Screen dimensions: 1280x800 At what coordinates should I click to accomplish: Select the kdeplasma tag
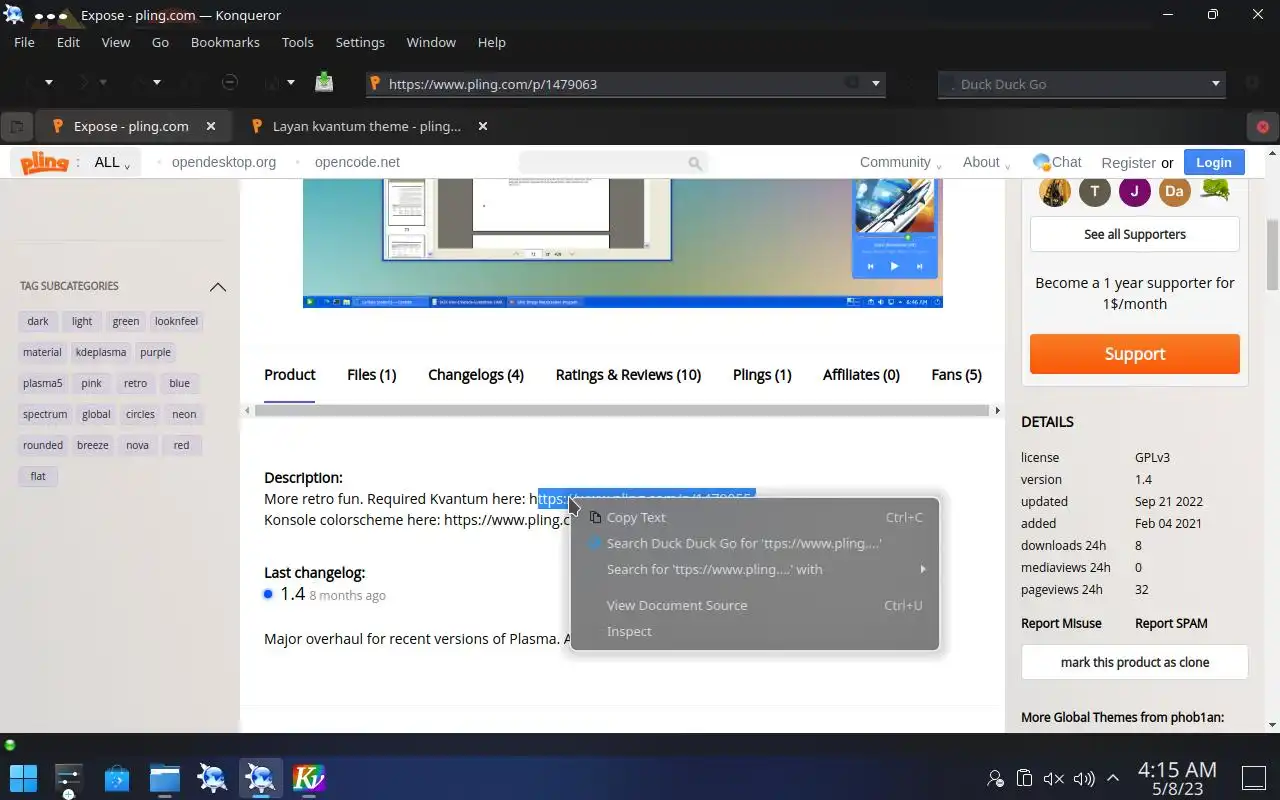point(101,352)
